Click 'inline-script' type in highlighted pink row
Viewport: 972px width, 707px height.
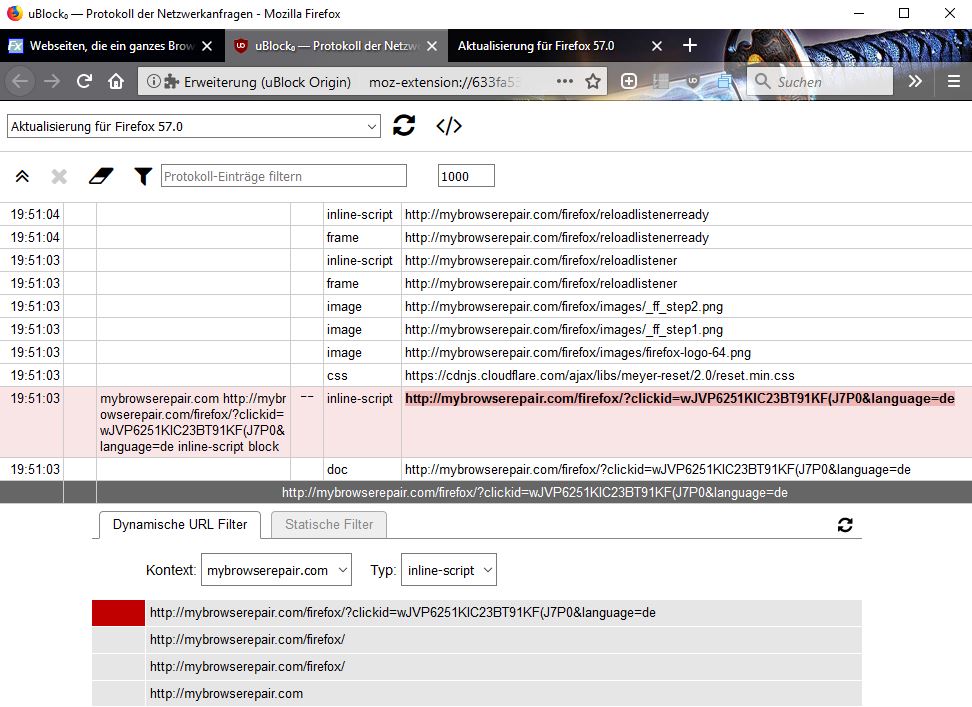click(x=360, y=398)
